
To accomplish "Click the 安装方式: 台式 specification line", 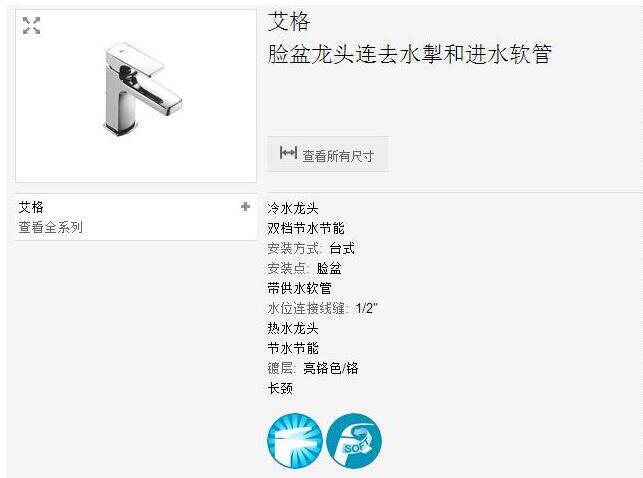I will point(311,248).
